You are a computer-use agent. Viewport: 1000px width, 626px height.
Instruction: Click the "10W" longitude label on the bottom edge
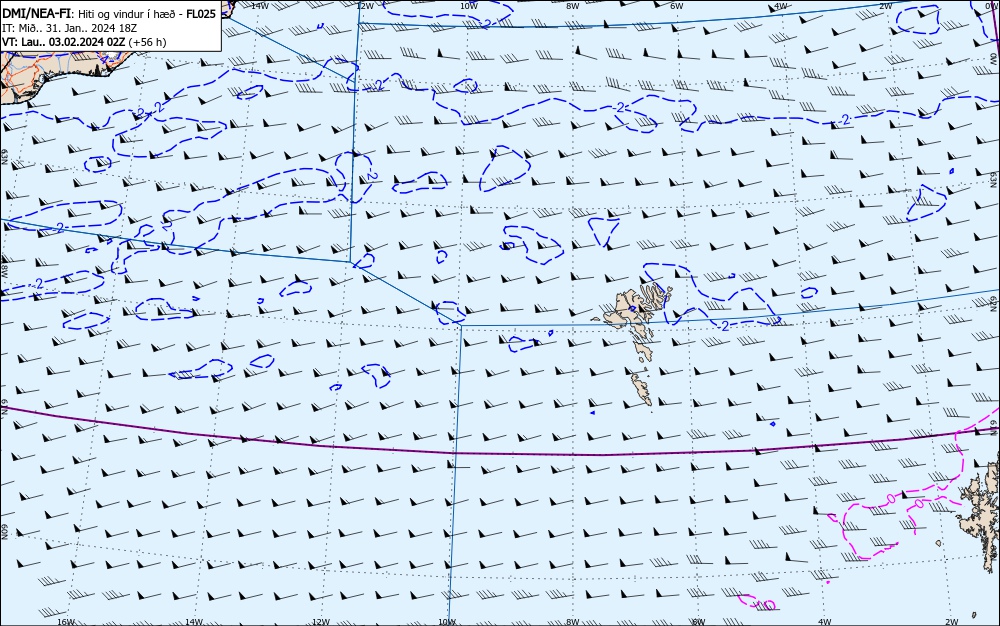pos(447,622)
